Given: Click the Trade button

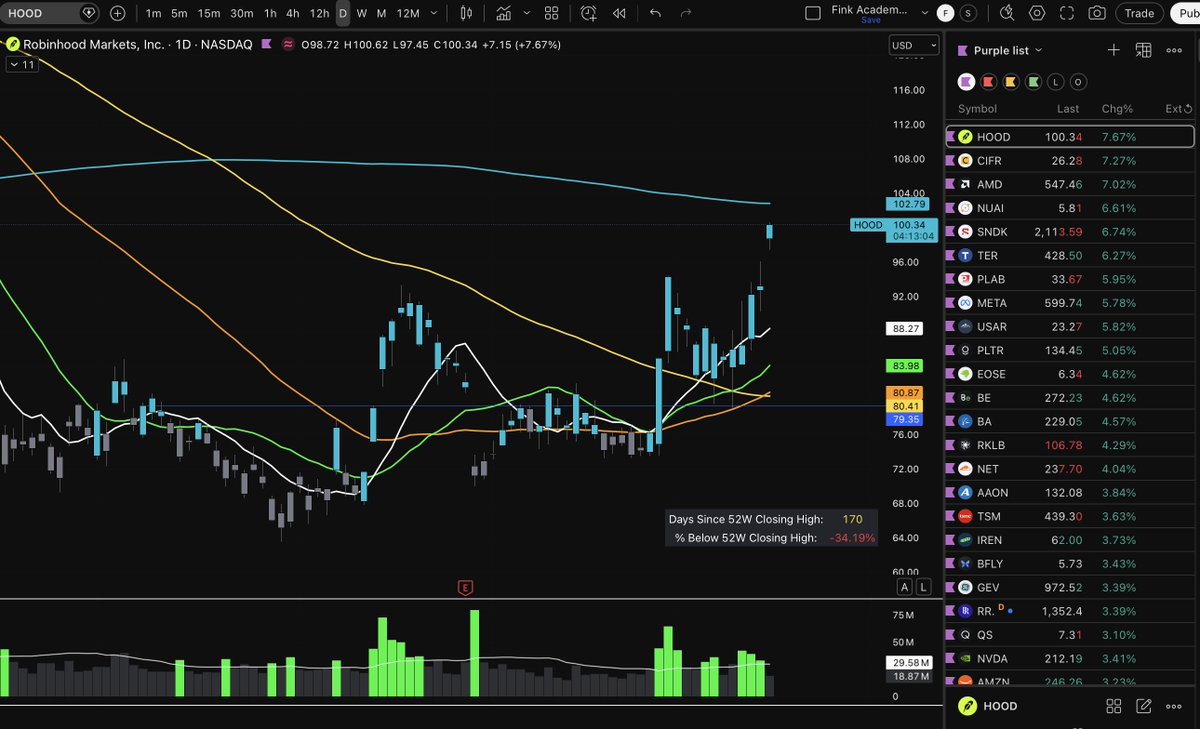Looking at the screenshot, I should click(1139, 13).
